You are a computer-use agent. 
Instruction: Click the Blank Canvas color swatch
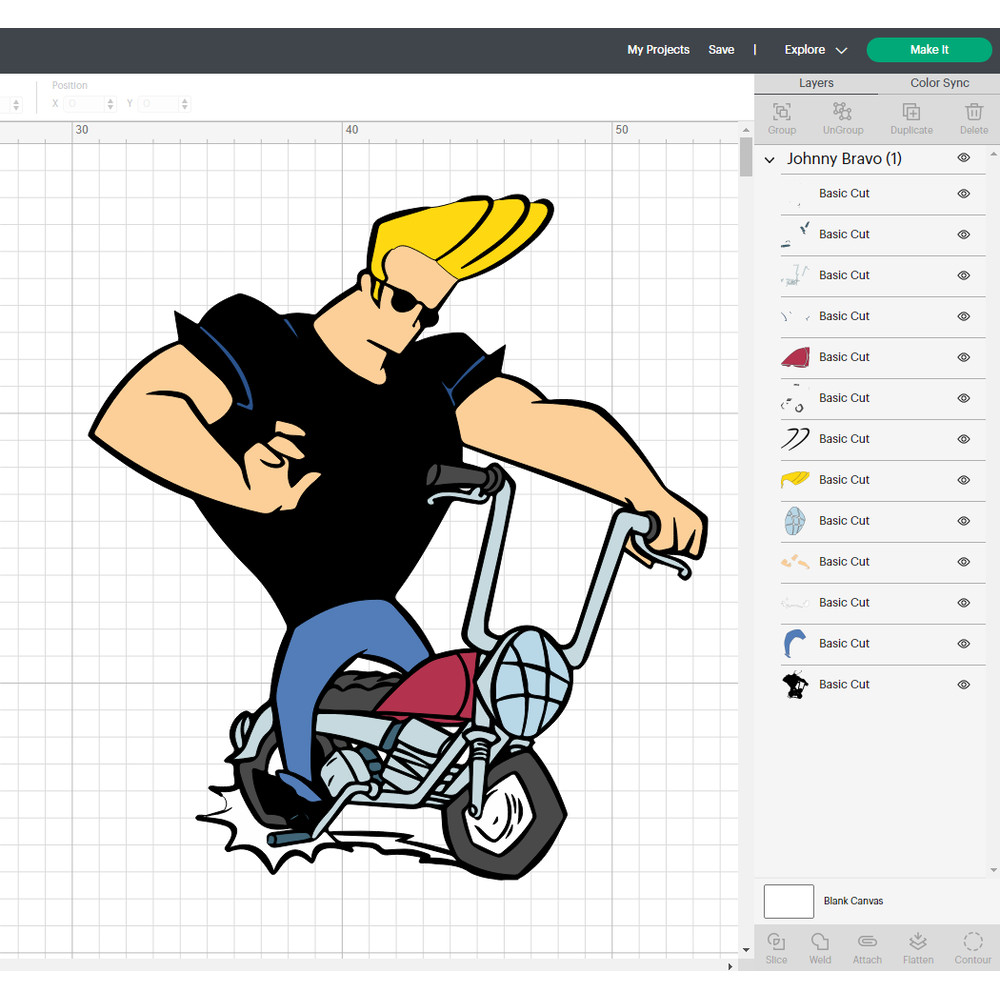click(x=788, y=901)
